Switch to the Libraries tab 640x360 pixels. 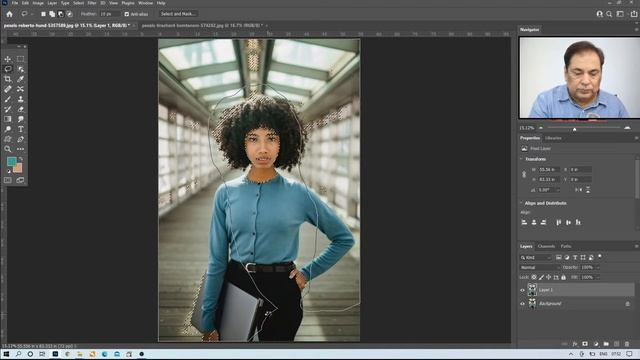(553, 138)
